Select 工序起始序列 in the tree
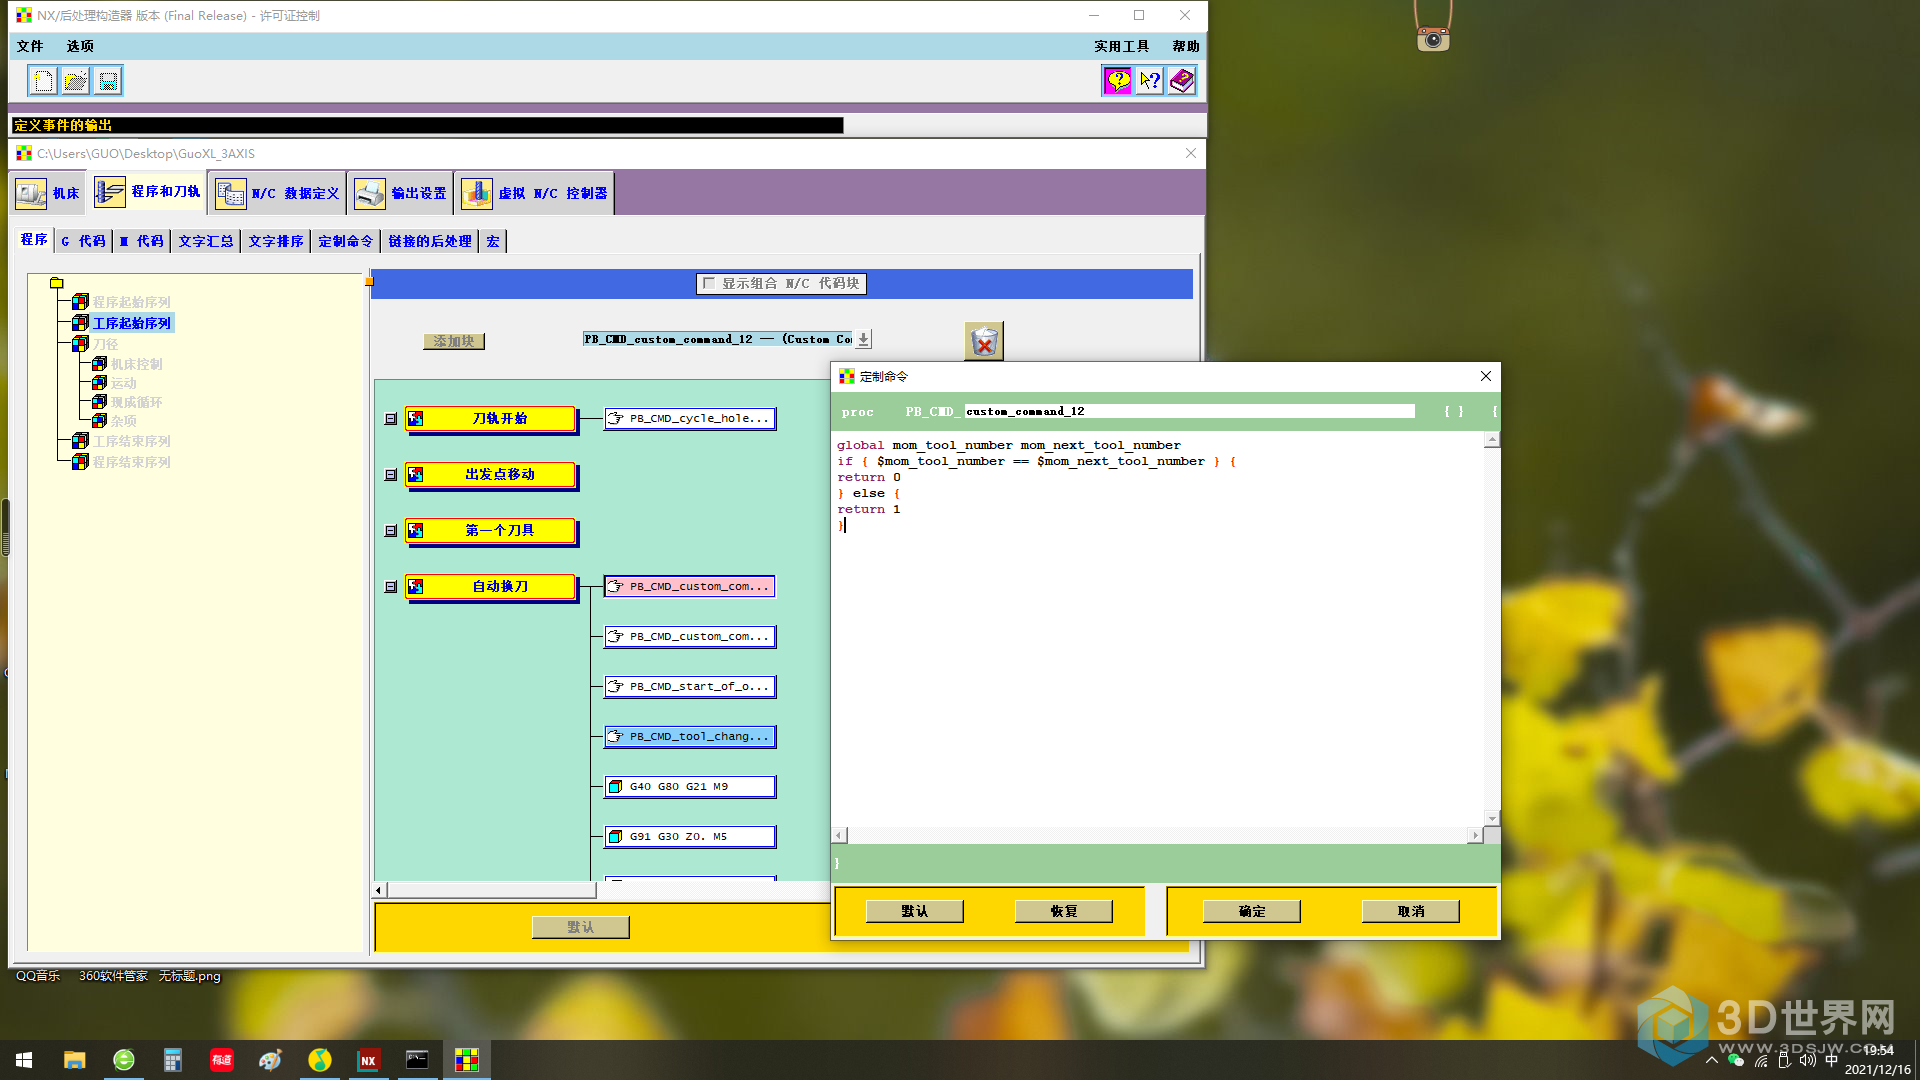 click(131, 323)
